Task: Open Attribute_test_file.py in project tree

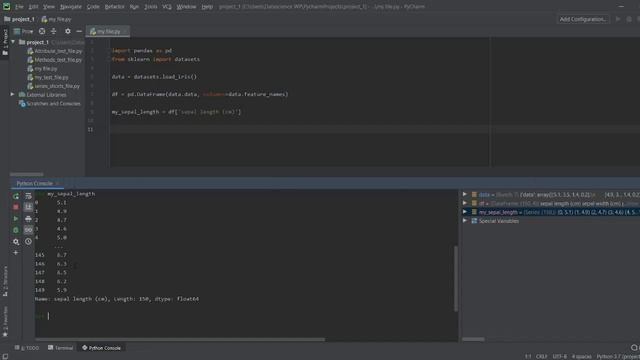Action: pyautogui.click(x=54, y=51)
